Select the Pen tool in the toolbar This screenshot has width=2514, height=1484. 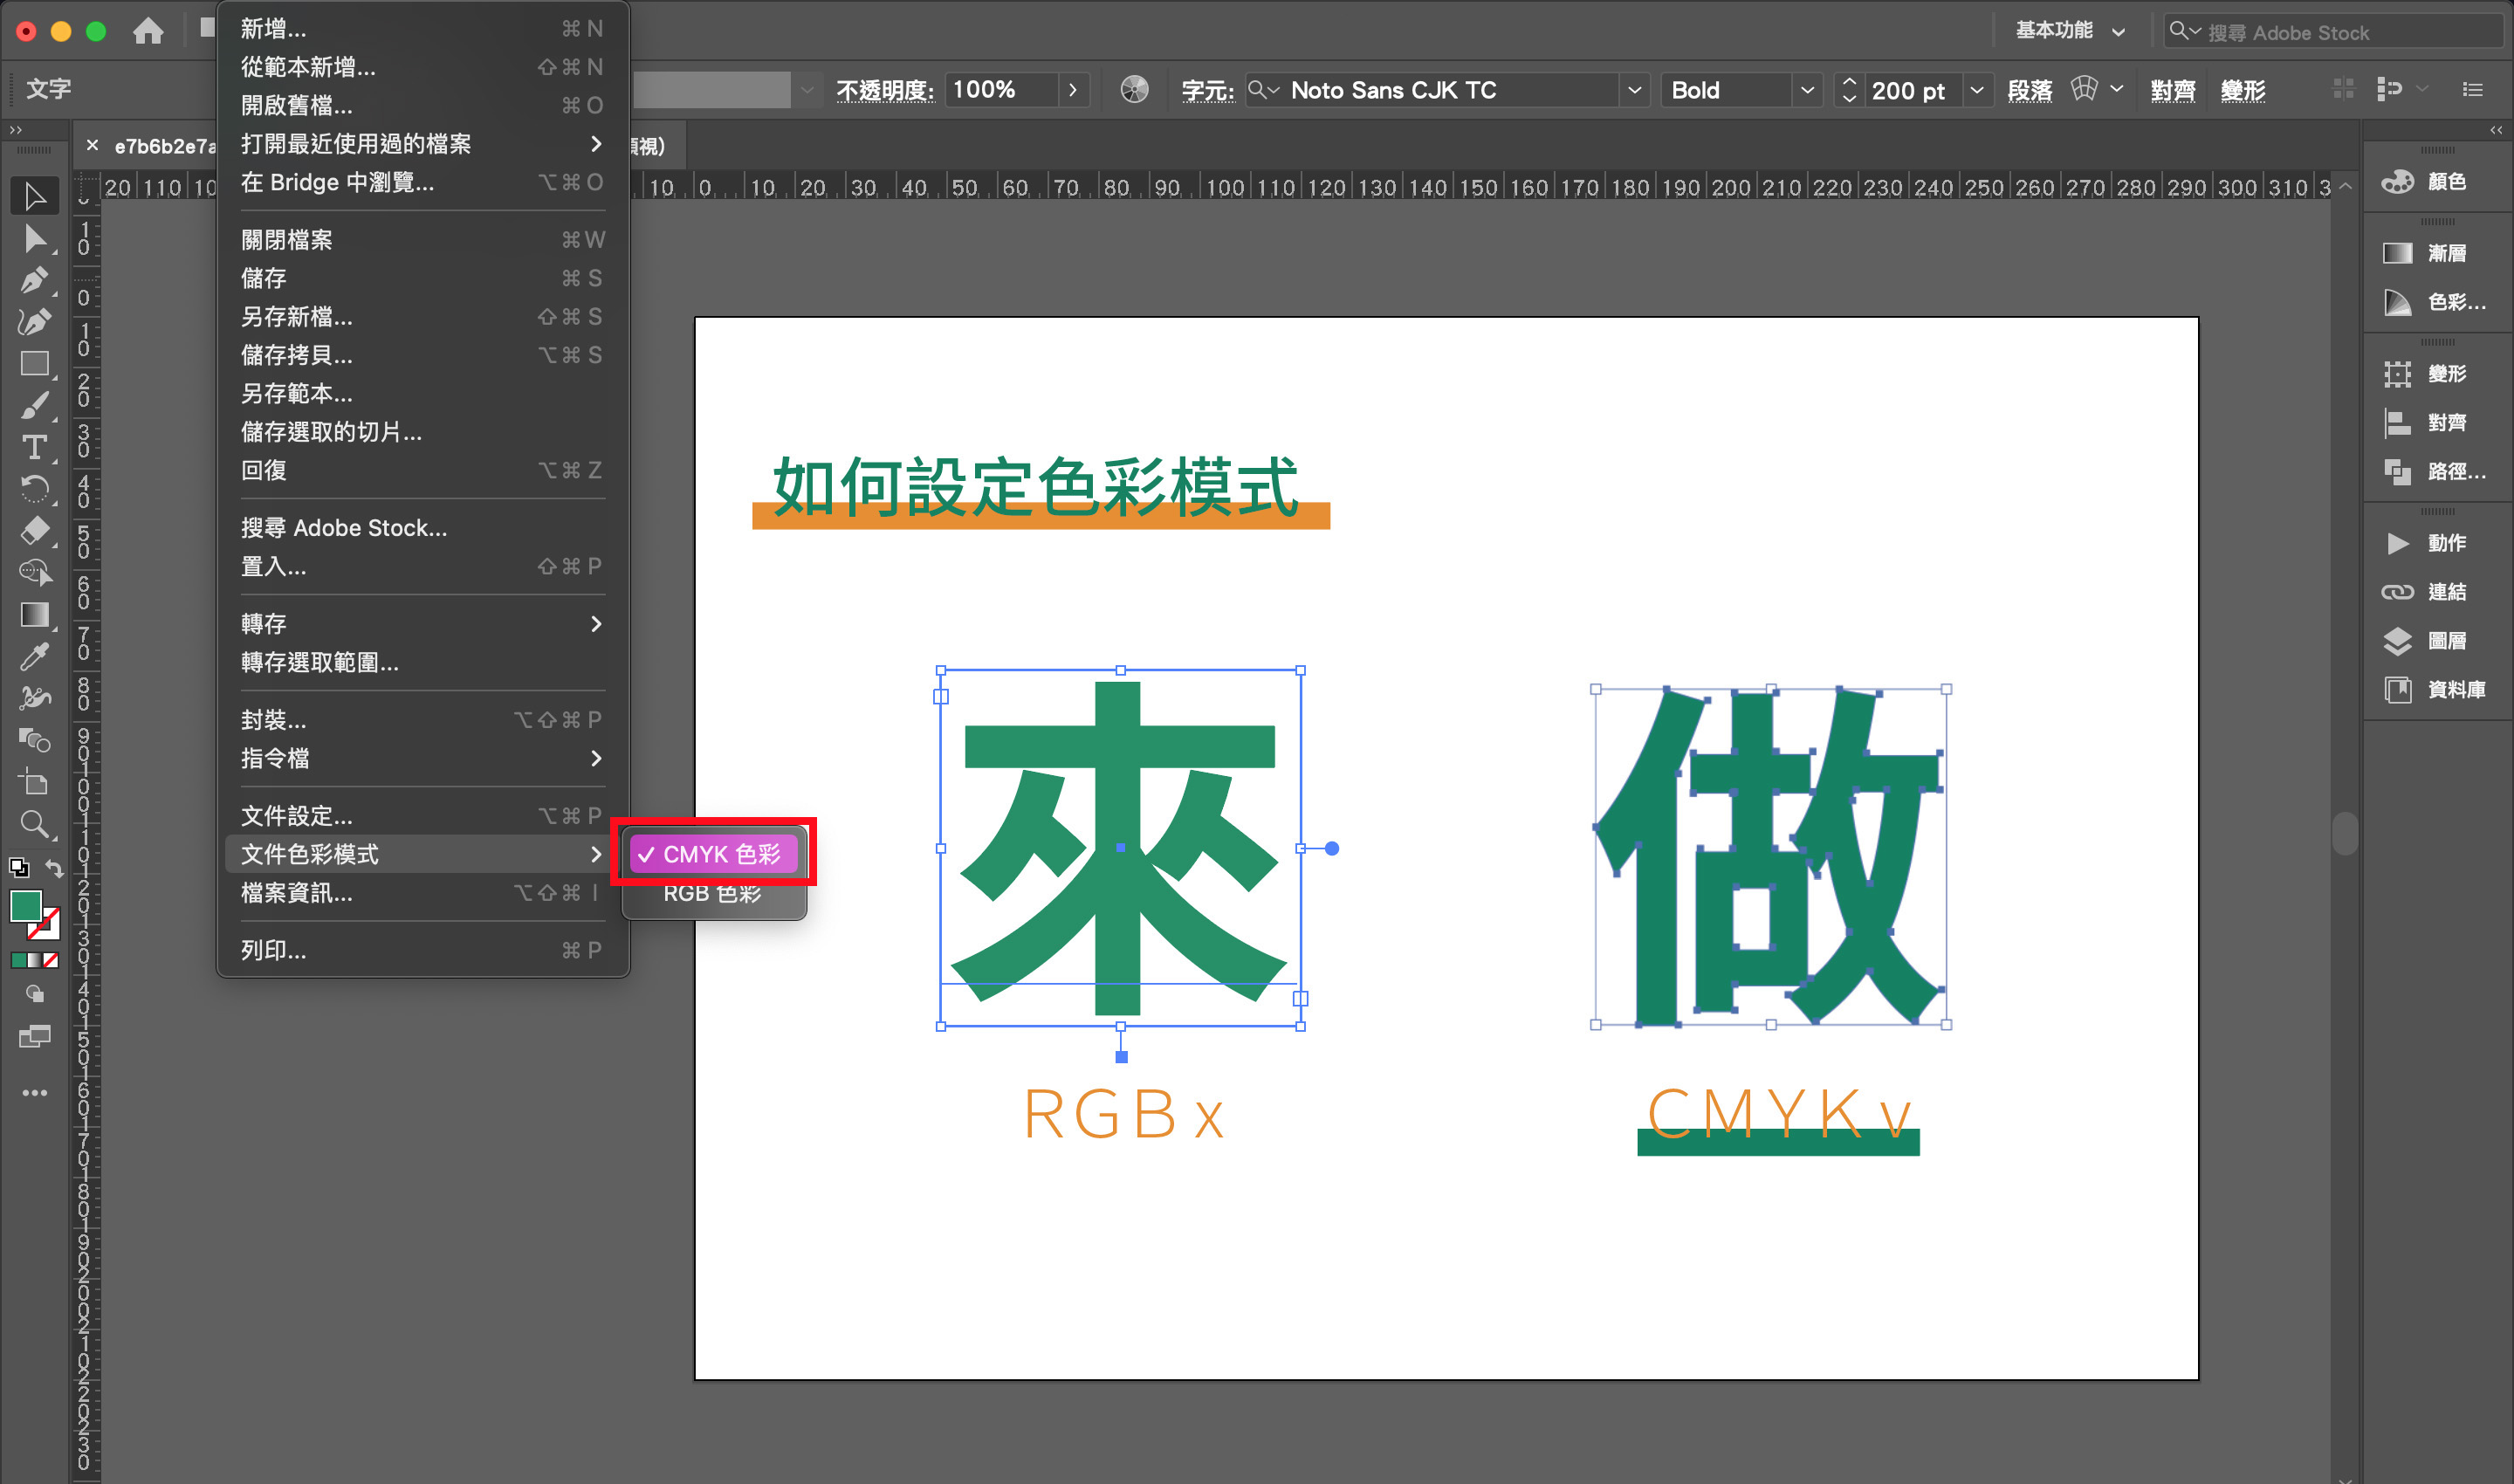tap(34, 281)
